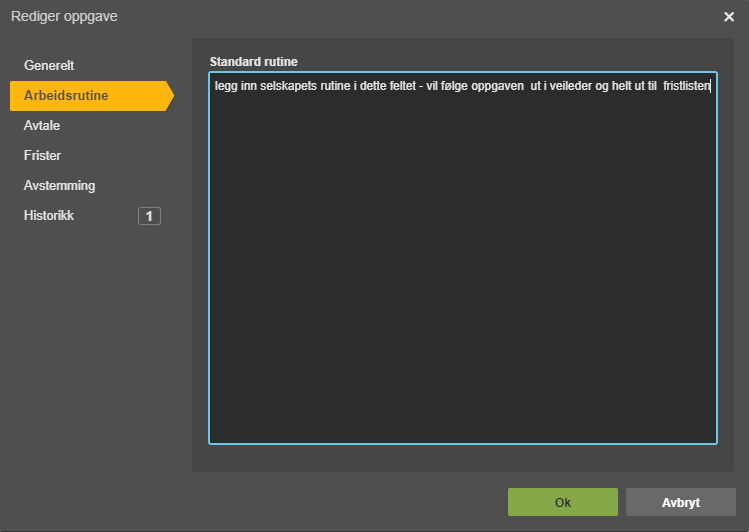Select the Arbeidsrutine tab
This screenshot has width=749, height=532.
click(x=92, y=96)
